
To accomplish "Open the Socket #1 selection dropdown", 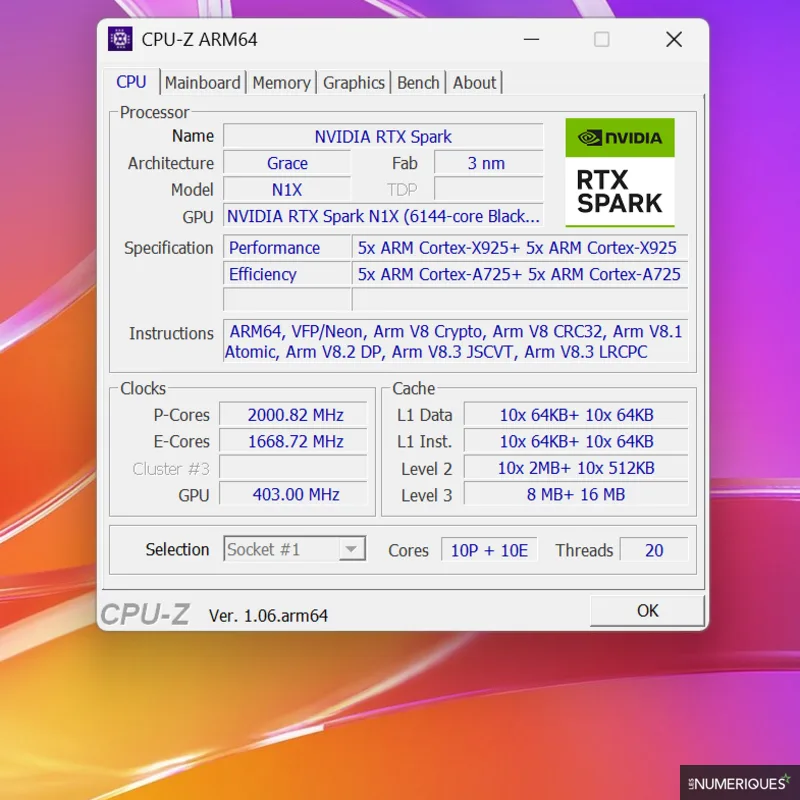I will point(295,549).
